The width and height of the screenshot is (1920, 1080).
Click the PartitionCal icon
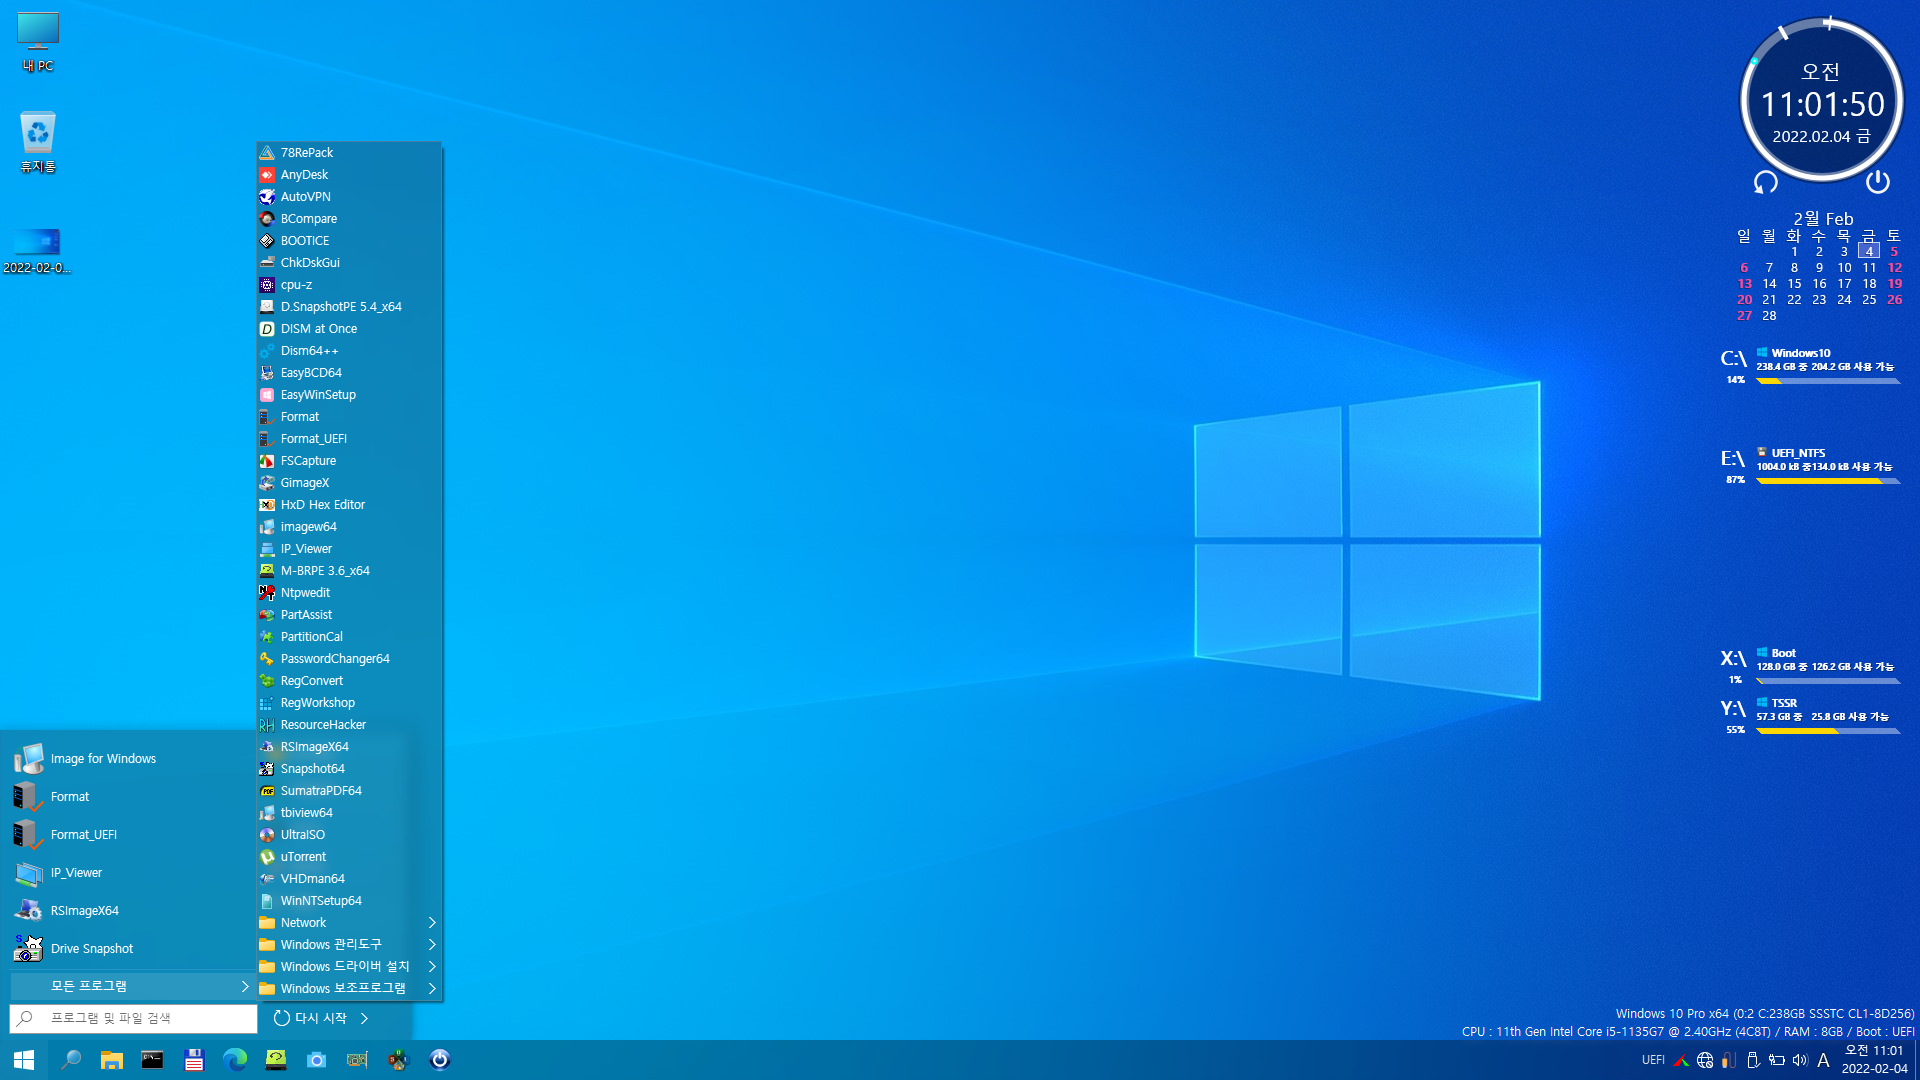coord(267,637)
